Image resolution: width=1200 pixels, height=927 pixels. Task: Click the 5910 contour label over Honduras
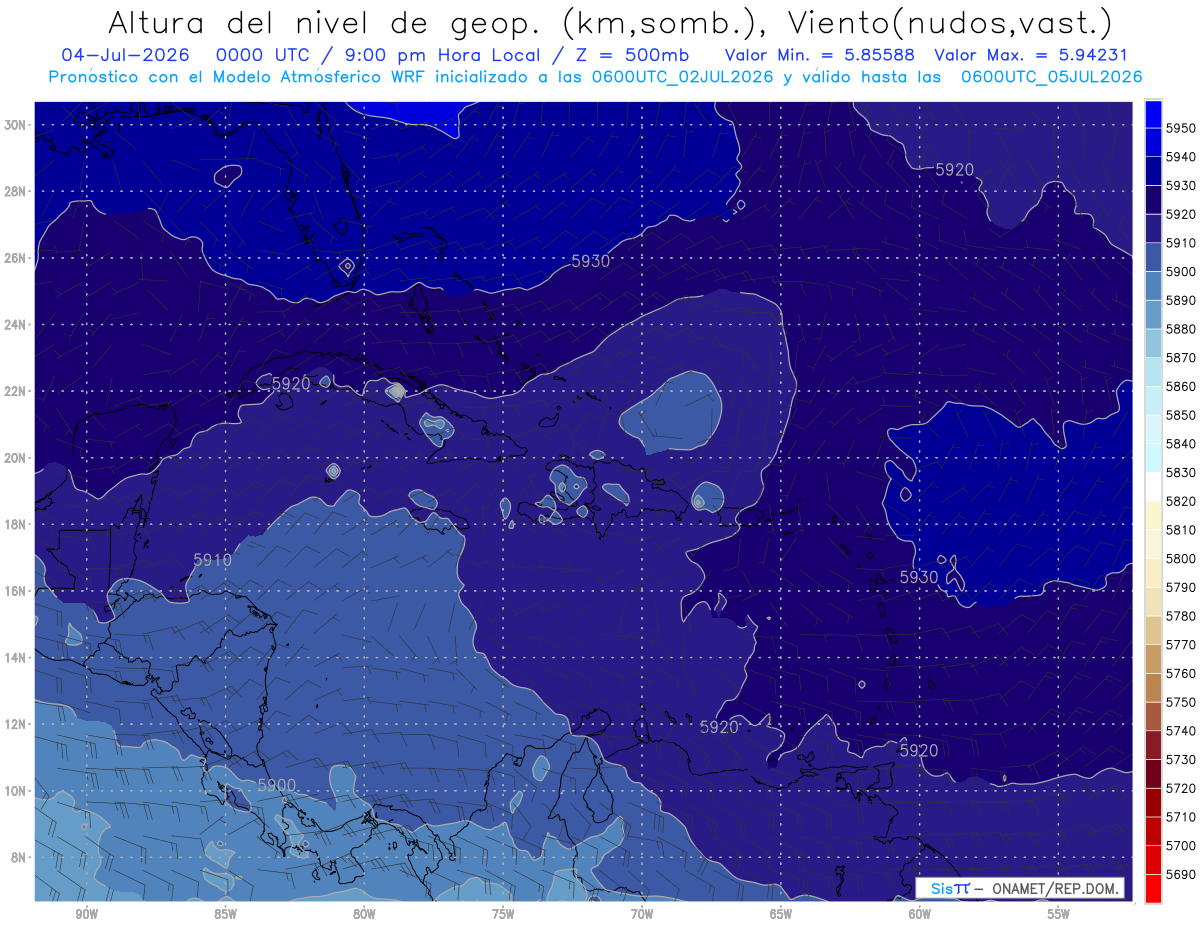coord(212,560)
